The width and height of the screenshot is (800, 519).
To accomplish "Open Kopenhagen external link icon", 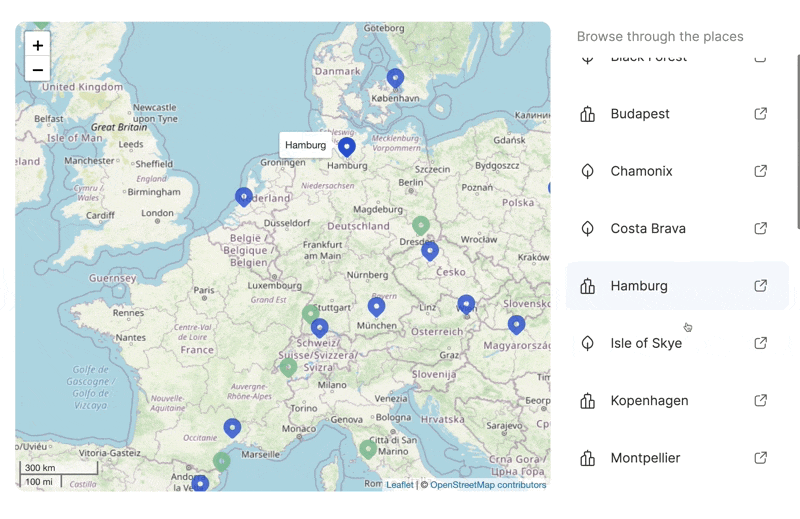I will (760, 401).
